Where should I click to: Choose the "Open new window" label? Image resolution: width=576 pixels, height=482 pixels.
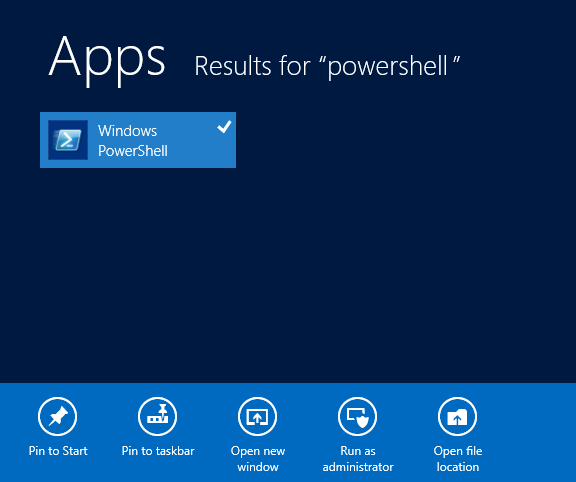click(x=258, y=459)
